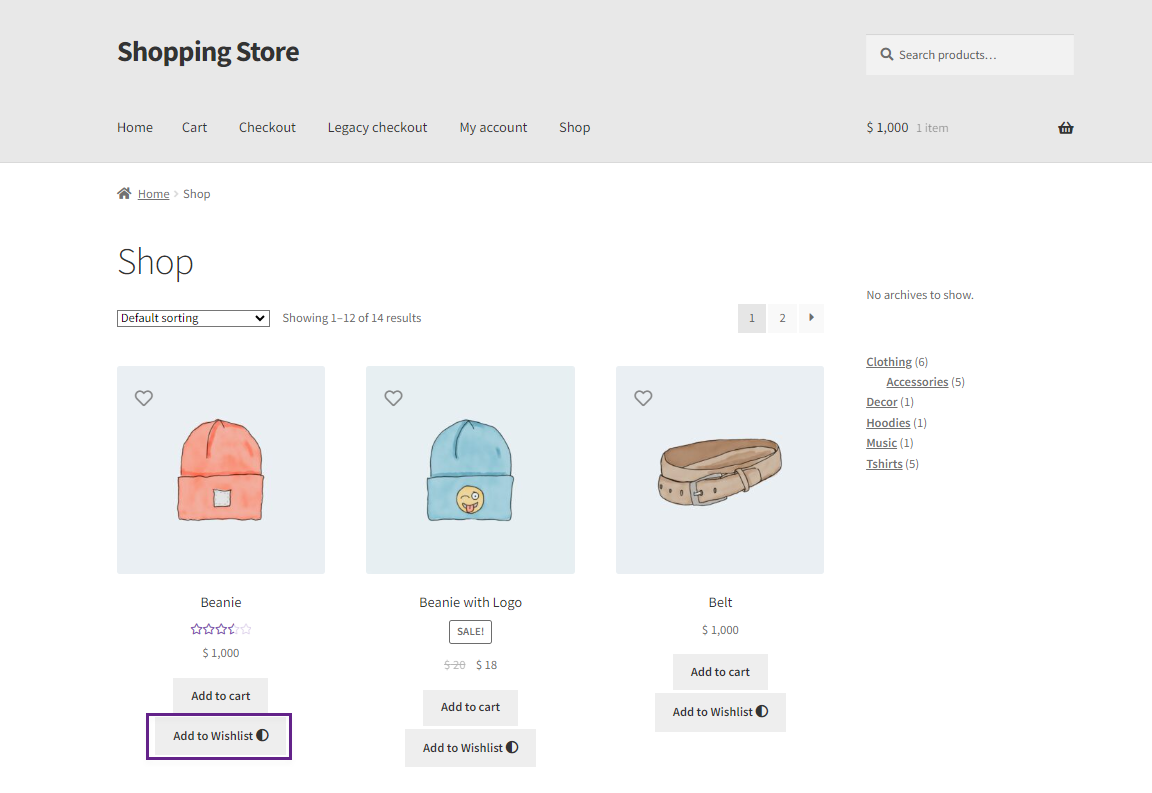Add Beanie to Wishlist
Image resolution: width=1152 pixels, height=793 pixels.
[220, 736]
